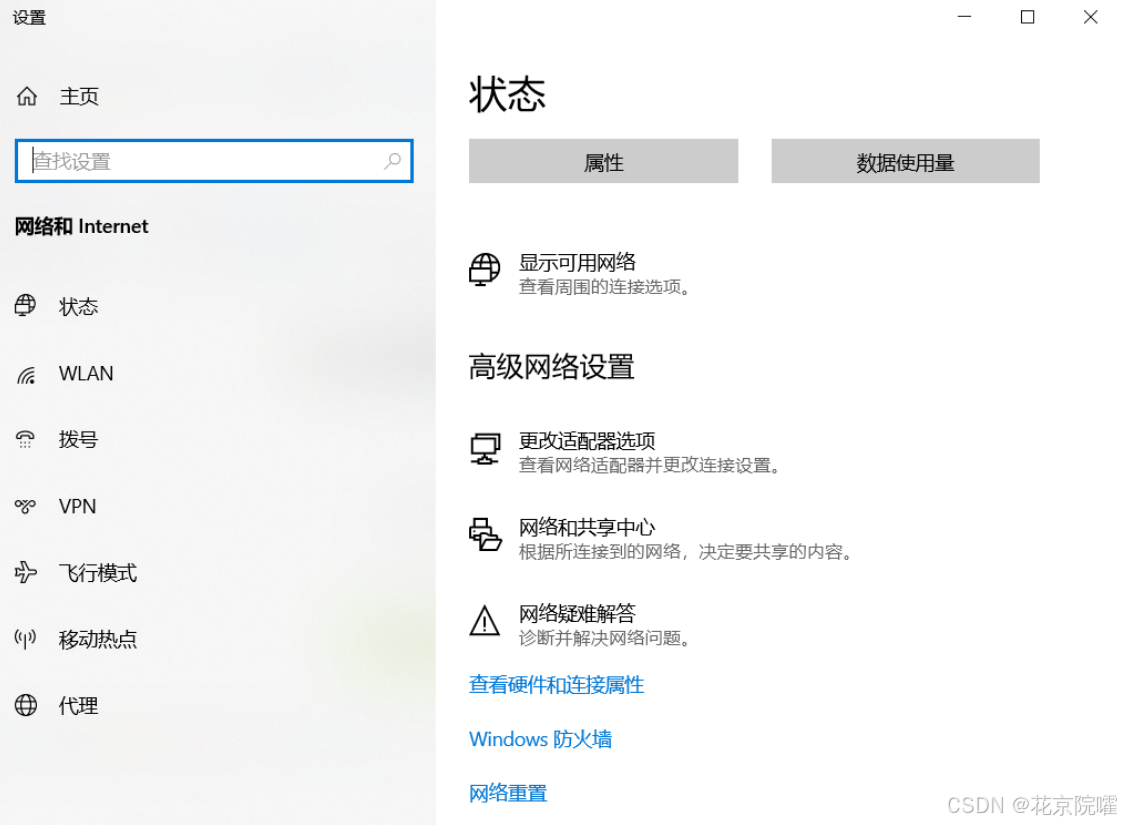This screenshot has width=1121, height=825.
Task: Focus the 查找设置 search box
Action: tap(214, 161)
